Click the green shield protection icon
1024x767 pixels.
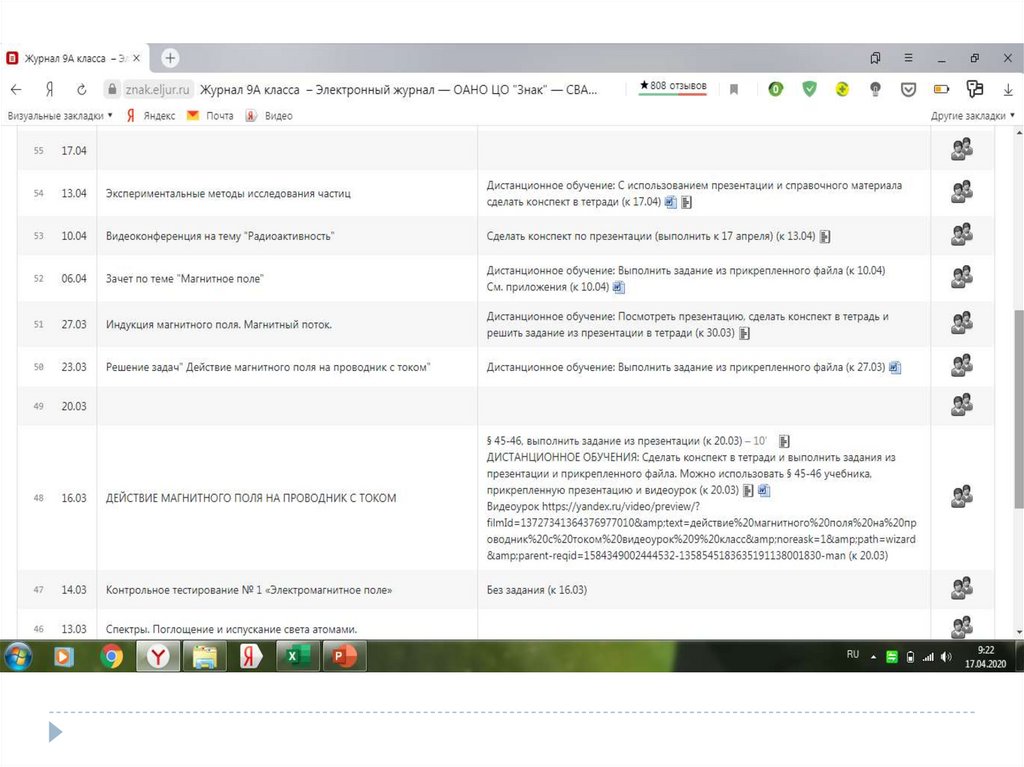tap(809, 89)
